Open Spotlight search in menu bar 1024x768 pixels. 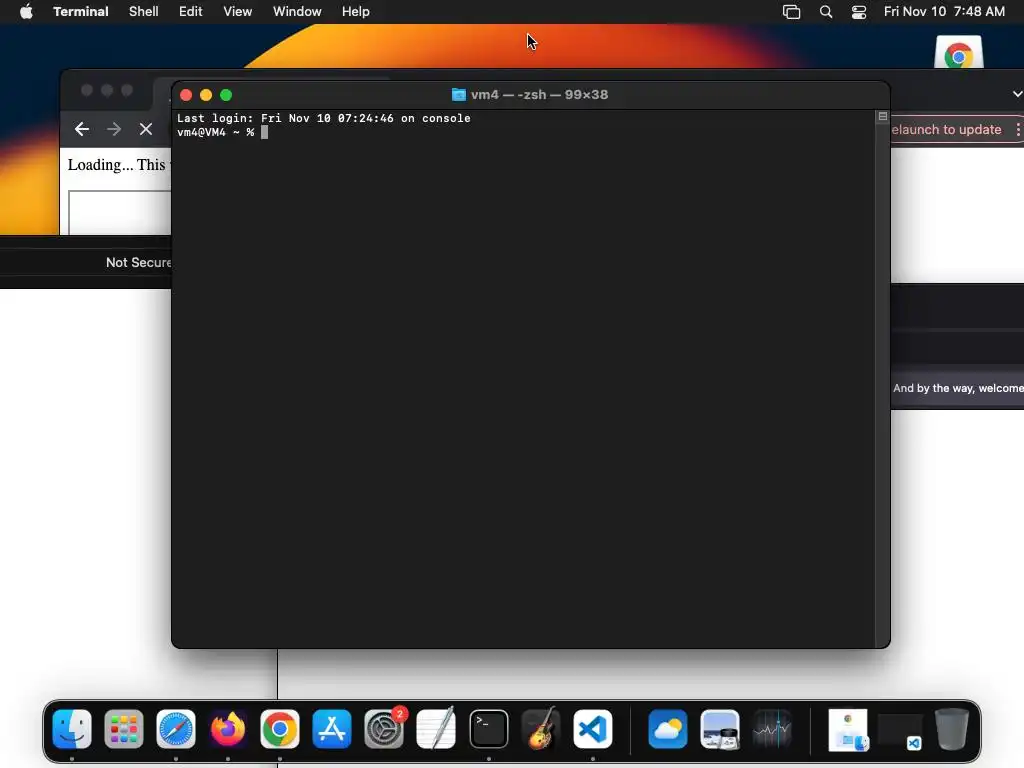point(826,12)
